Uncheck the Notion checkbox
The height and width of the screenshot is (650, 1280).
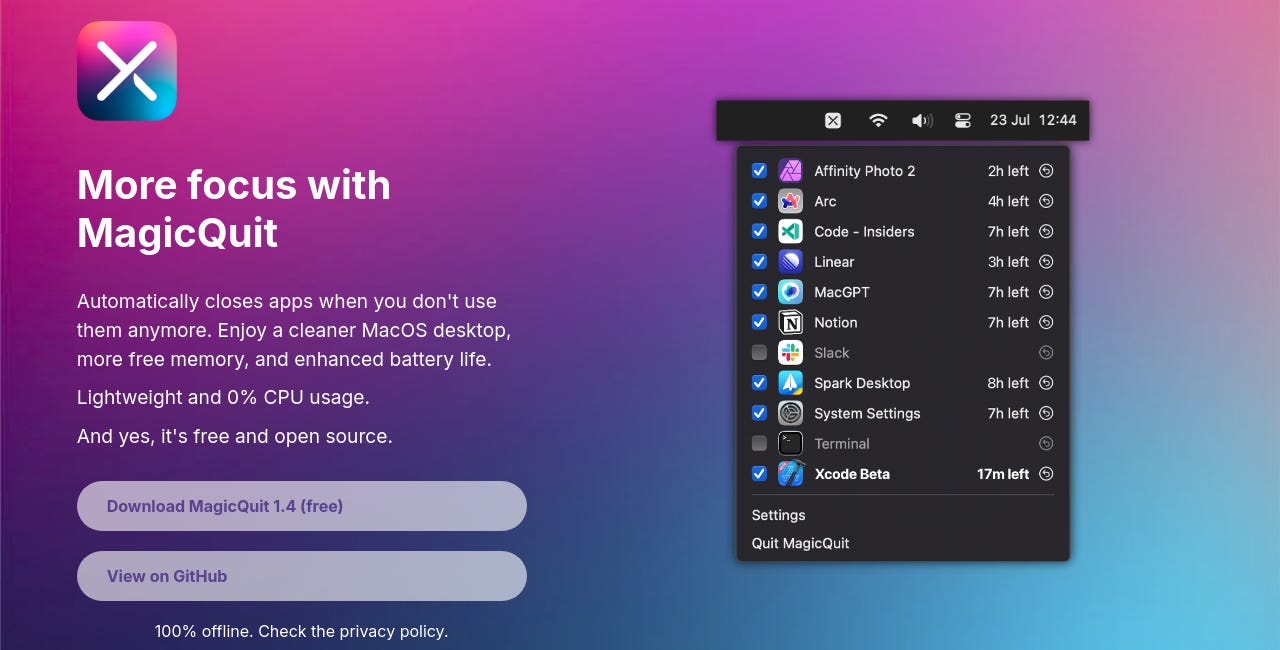click(x=759, y=322)
